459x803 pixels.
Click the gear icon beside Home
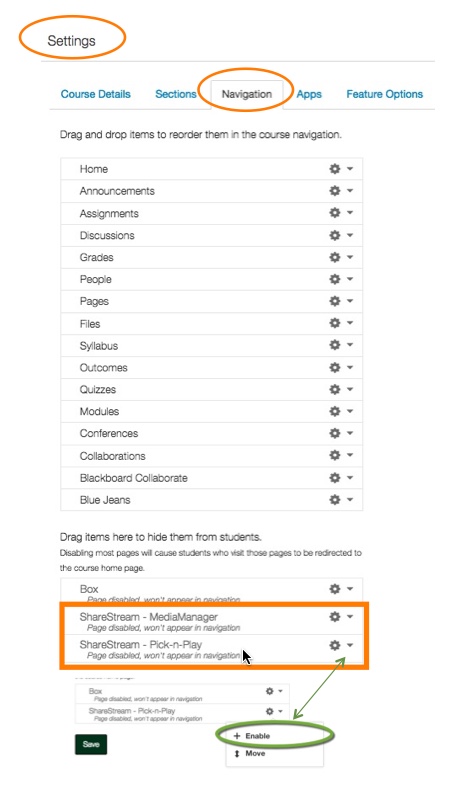pyautogui.click(x=335, y=168)
